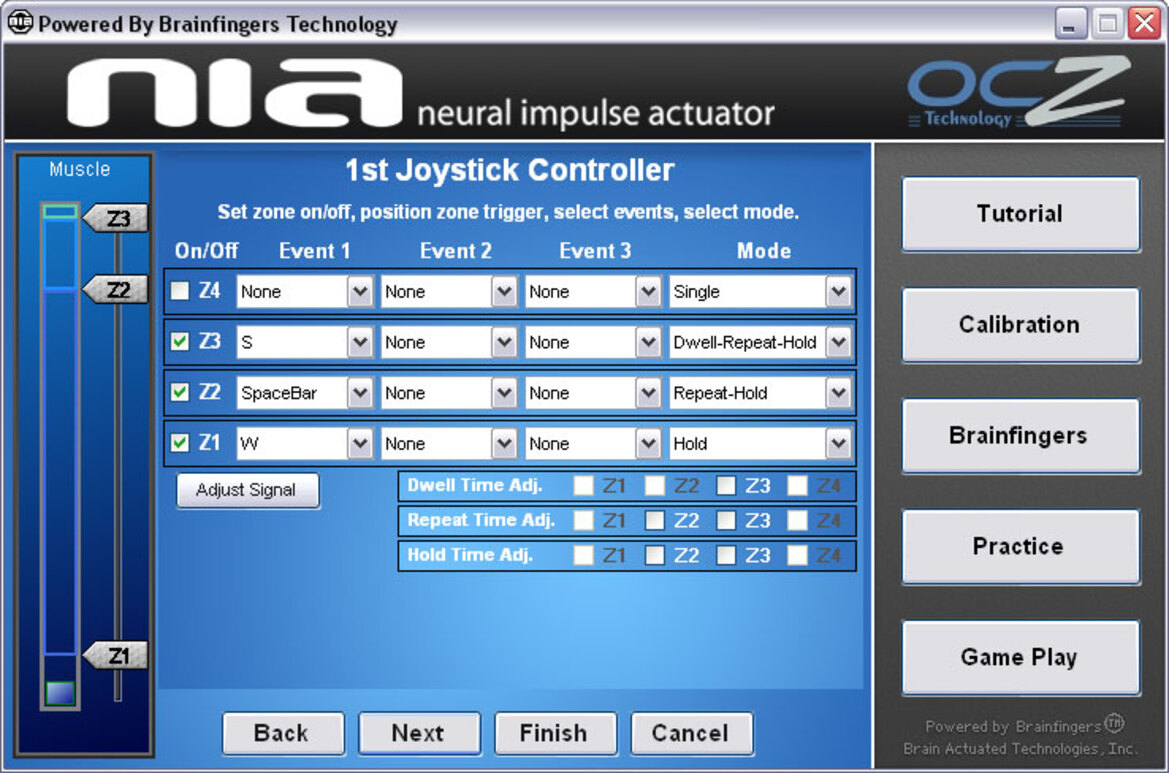Check Z2 in Repeat Time Adj. row
The image size is (1169, 773).
[655, 520]
